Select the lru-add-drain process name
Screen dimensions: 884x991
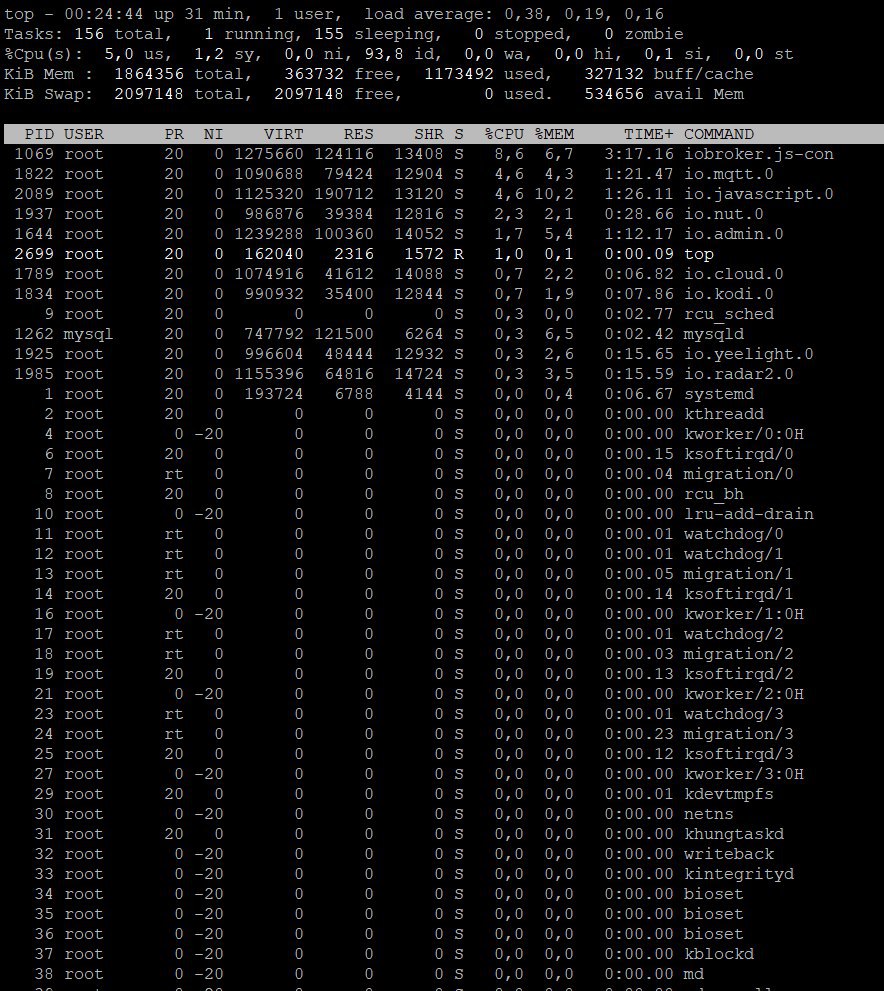749,514
